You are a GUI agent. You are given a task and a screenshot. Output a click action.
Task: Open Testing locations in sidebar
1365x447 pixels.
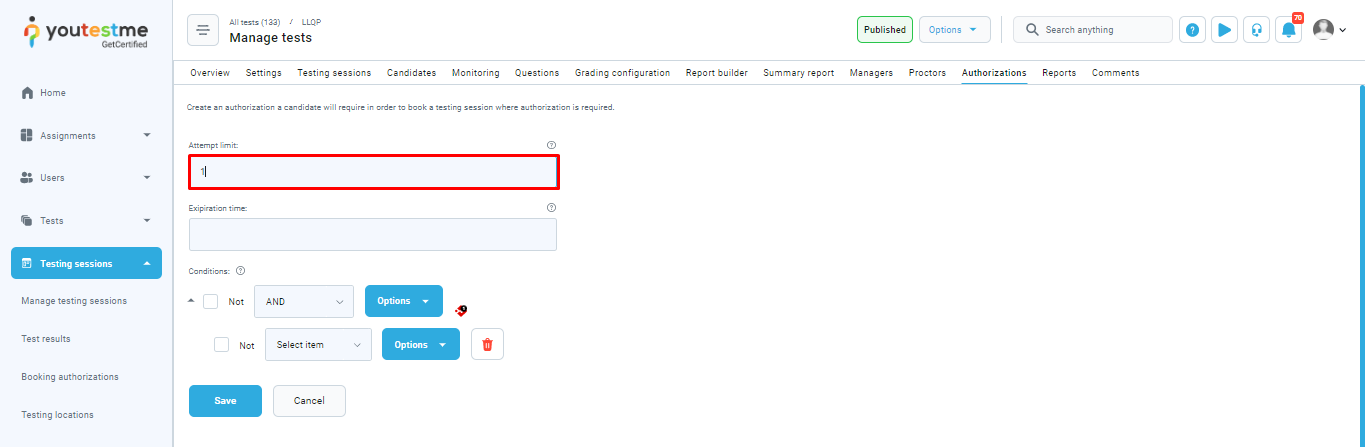[57, 415]
